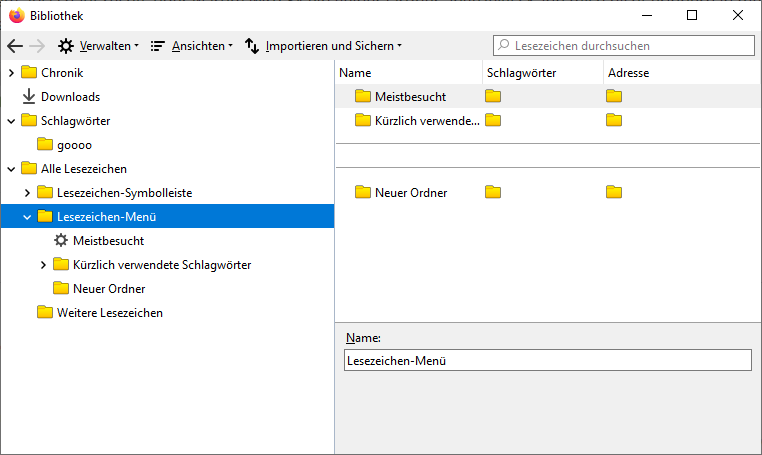
Task: Expand the Chronik tree node
Action: pos(11,73)
